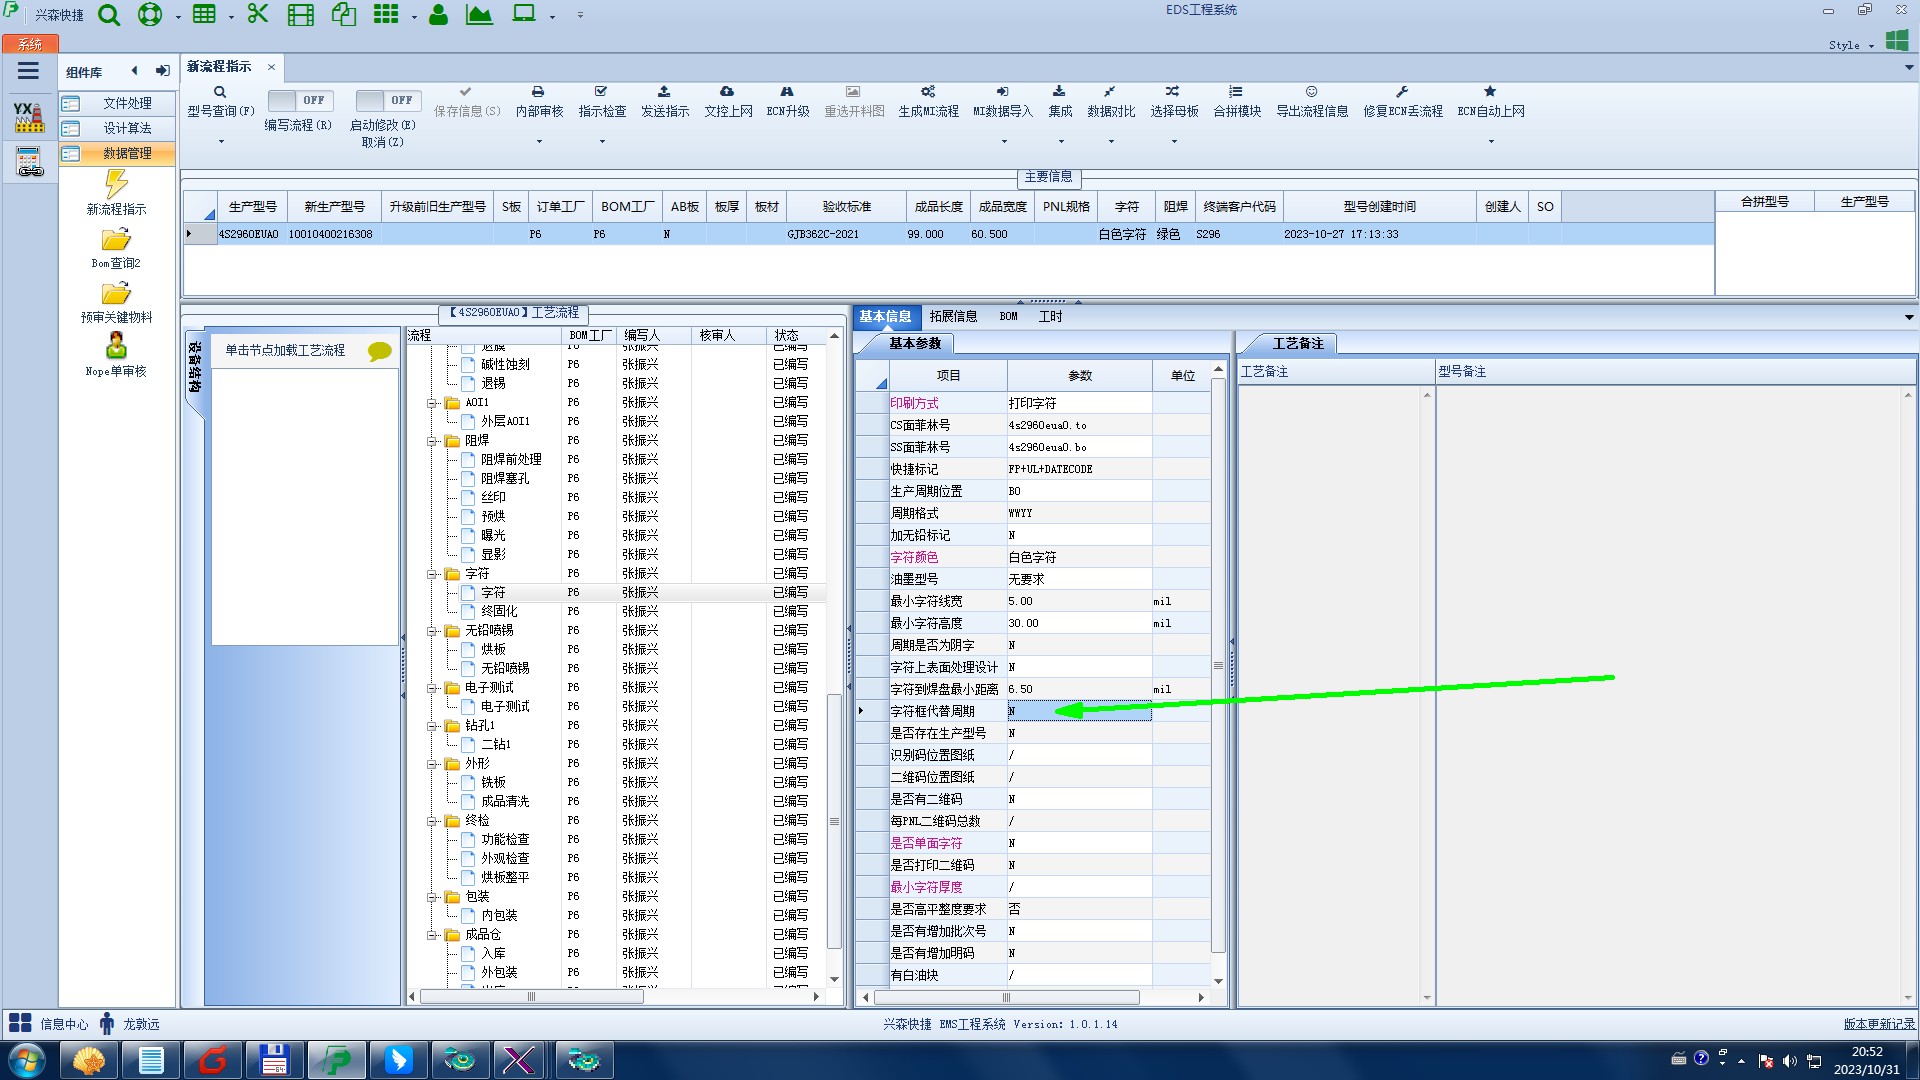Screen dimensions: 1920x1080
Task: Click the 数据对比 toolbar icon
Action: [x=1110, y=92]
